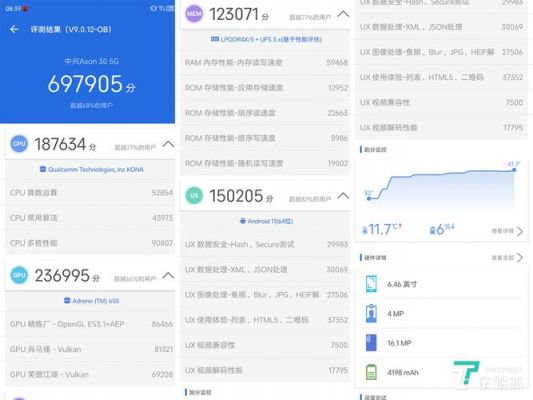The width and height of the screenshot is (533, 400).
Task: Click the 深度测试 section heading
Action: click(x=375, y=397)
